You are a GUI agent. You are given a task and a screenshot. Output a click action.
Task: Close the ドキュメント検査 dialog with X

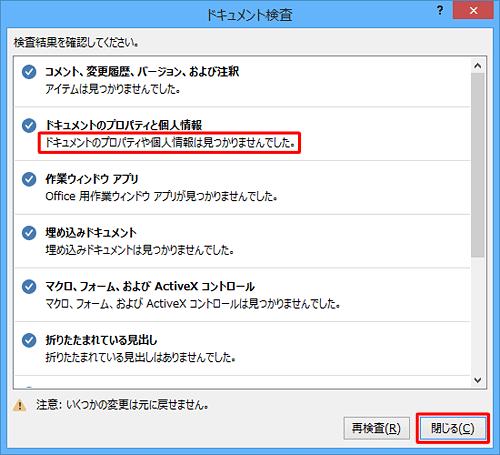tap(473, 11)
